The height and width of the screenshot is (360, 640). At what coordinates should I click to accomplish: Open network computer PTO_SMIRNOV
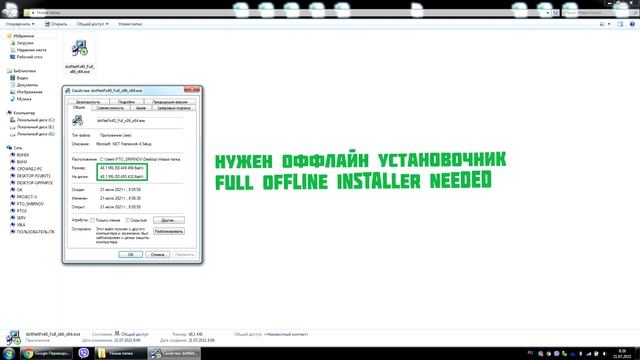pos(30,204)
